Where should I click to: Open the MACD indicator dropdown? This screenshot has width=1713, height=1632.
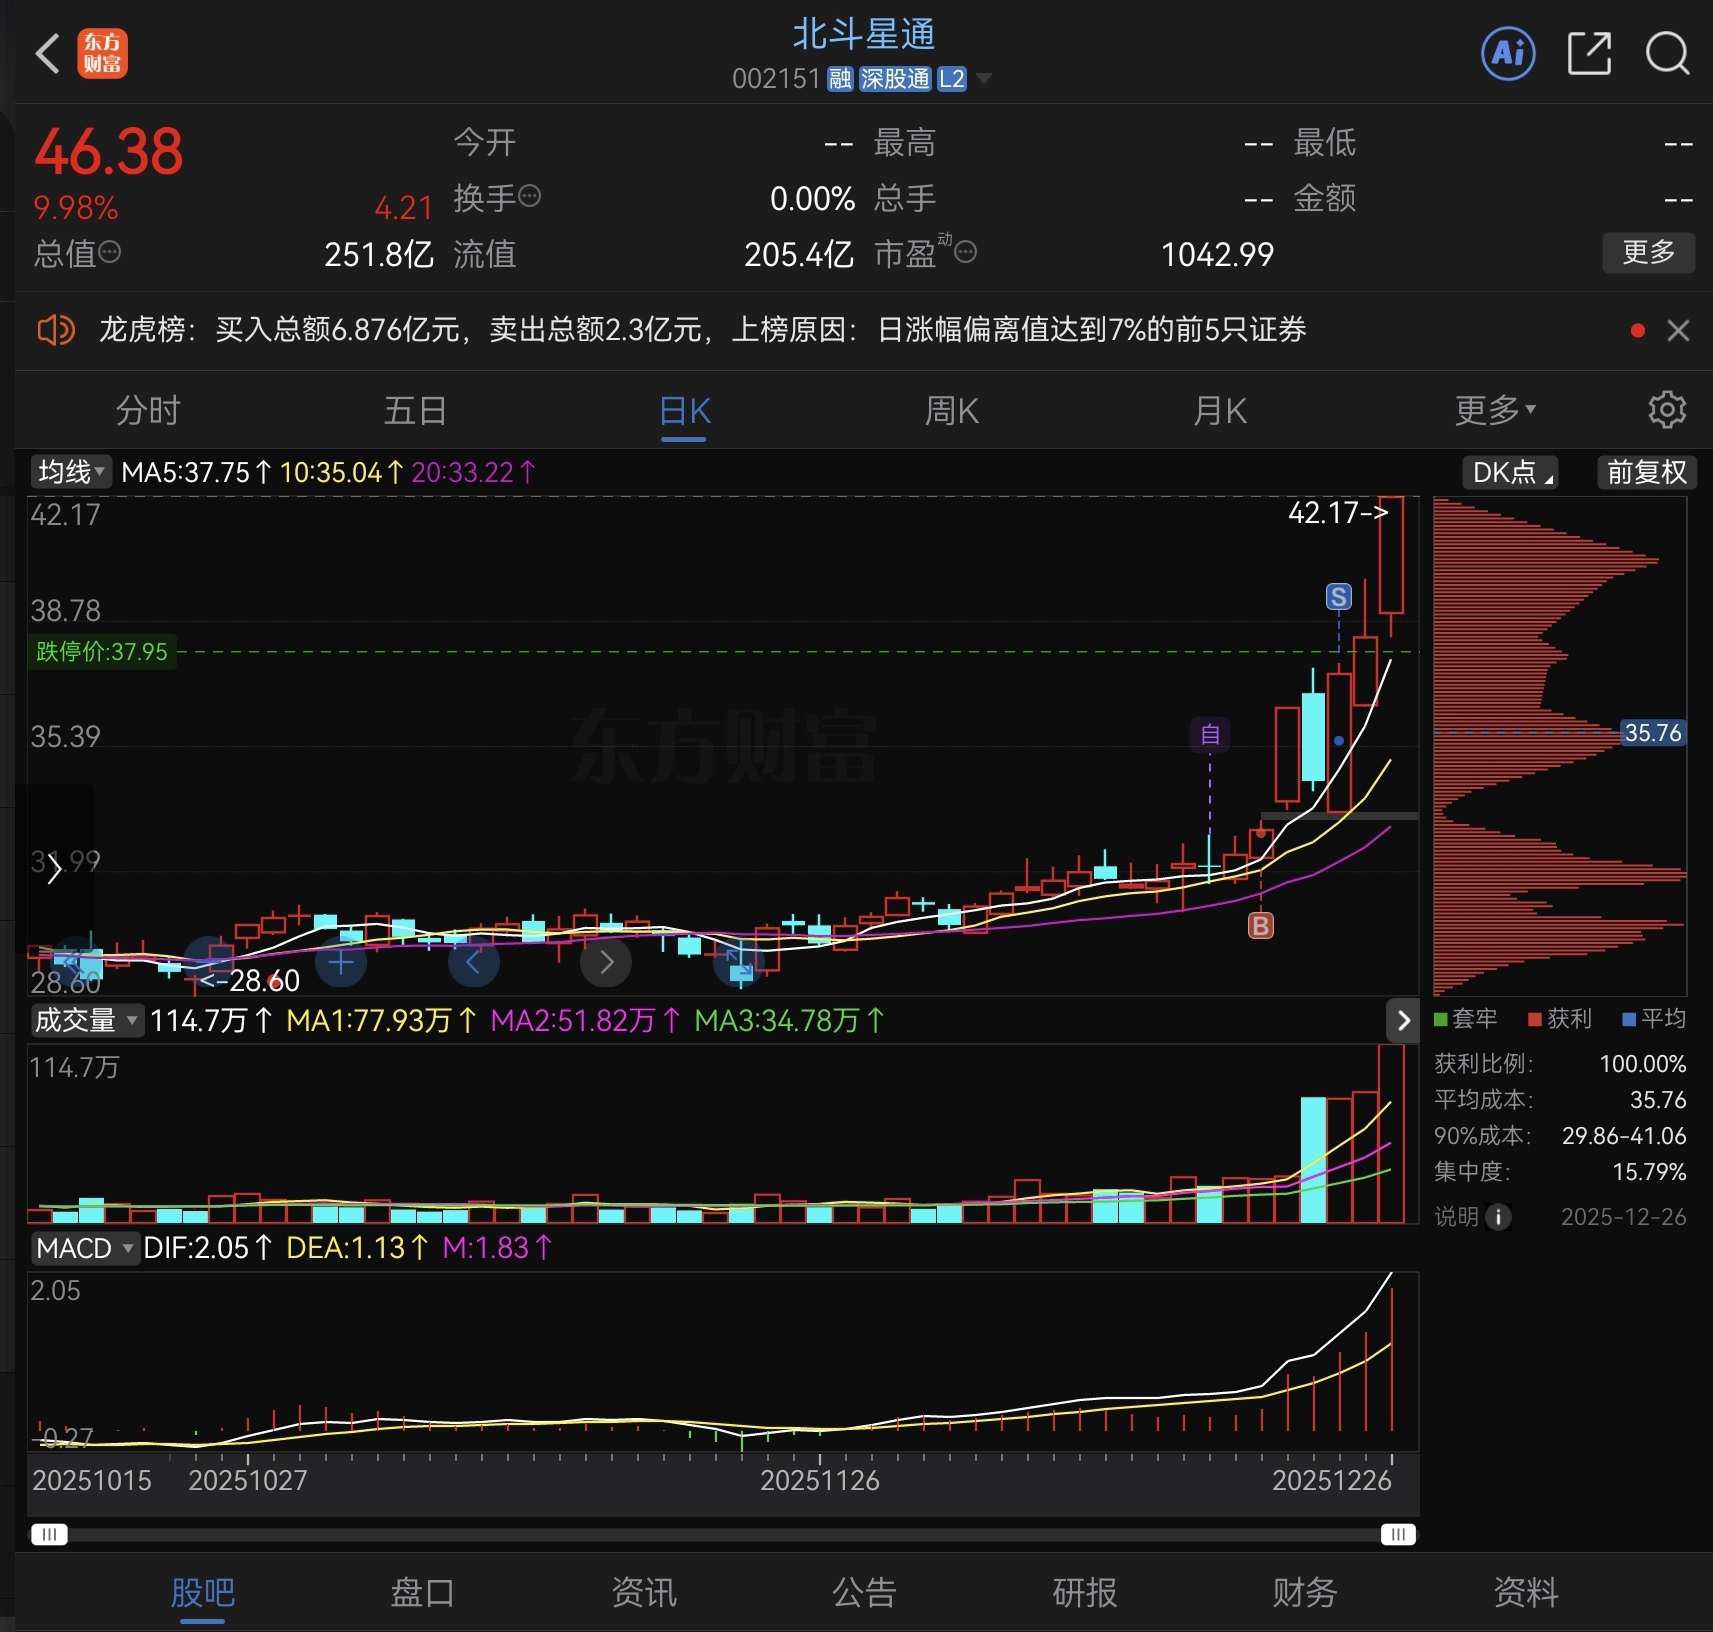click(x=84, y=1248)
